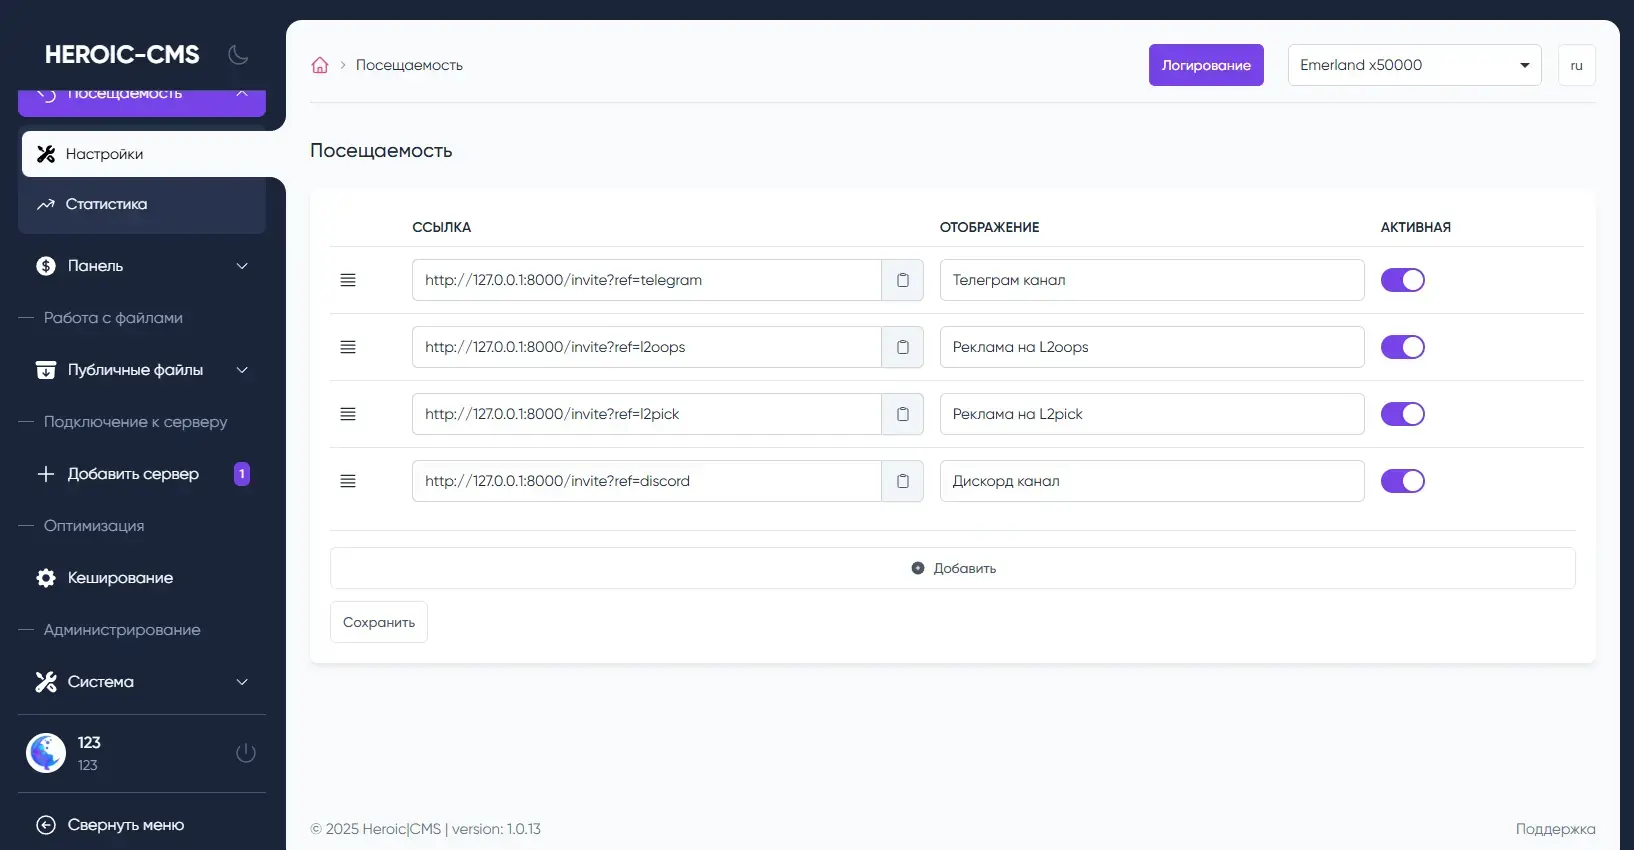Click the home breadcrumb icon
The image size is (1634, 850).
320,65
